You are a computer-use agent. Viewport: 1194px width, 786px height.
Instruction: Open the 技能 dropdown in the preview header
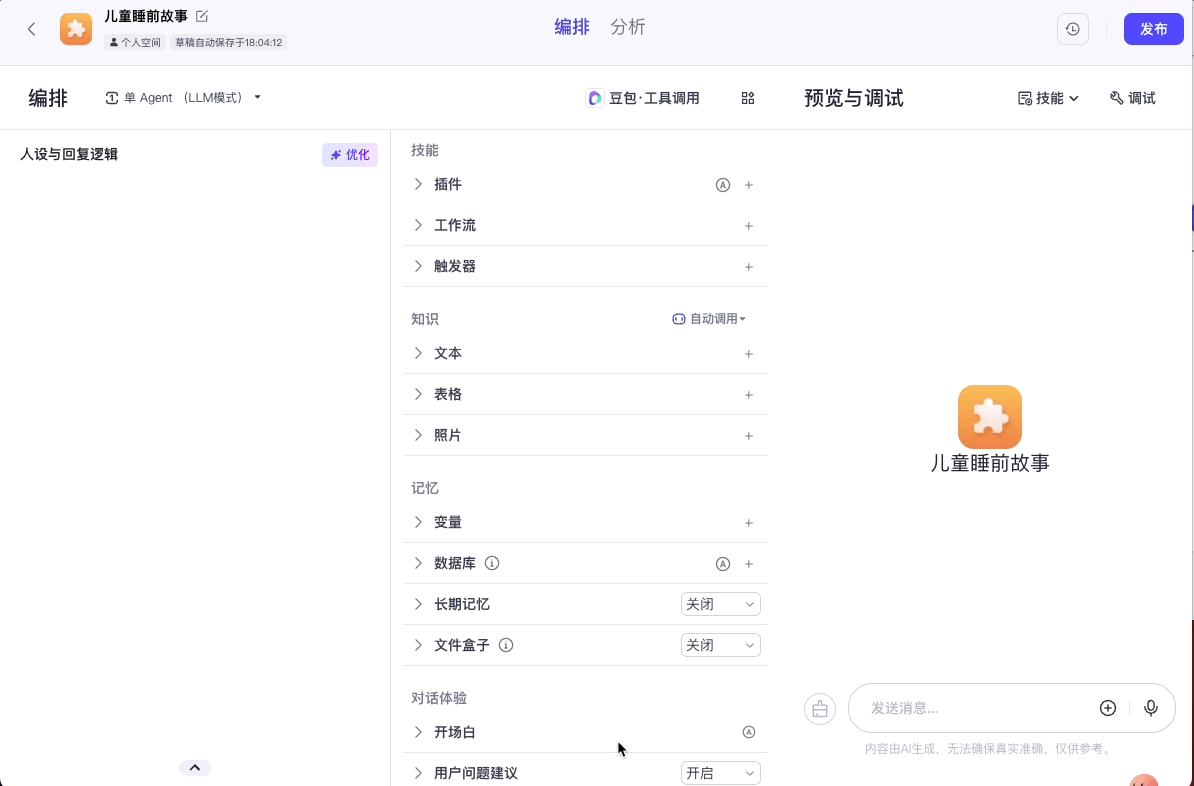[1046, 97]
